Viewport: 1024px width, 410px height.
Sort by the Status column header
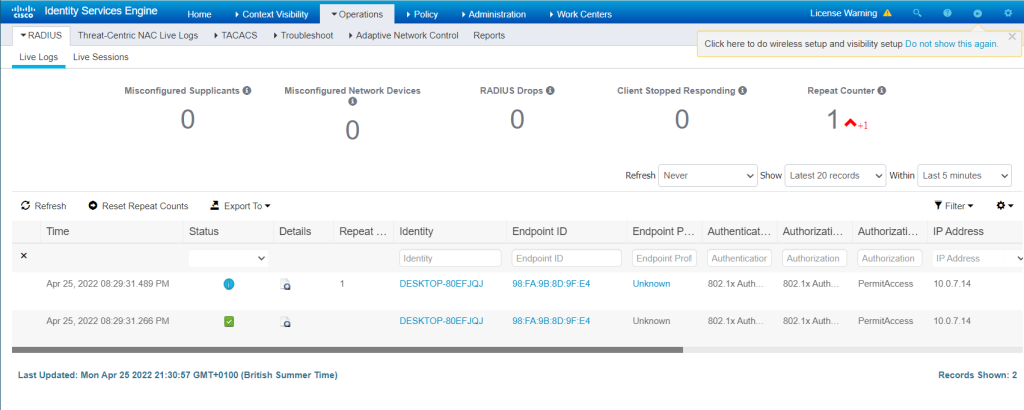[204, 231]
